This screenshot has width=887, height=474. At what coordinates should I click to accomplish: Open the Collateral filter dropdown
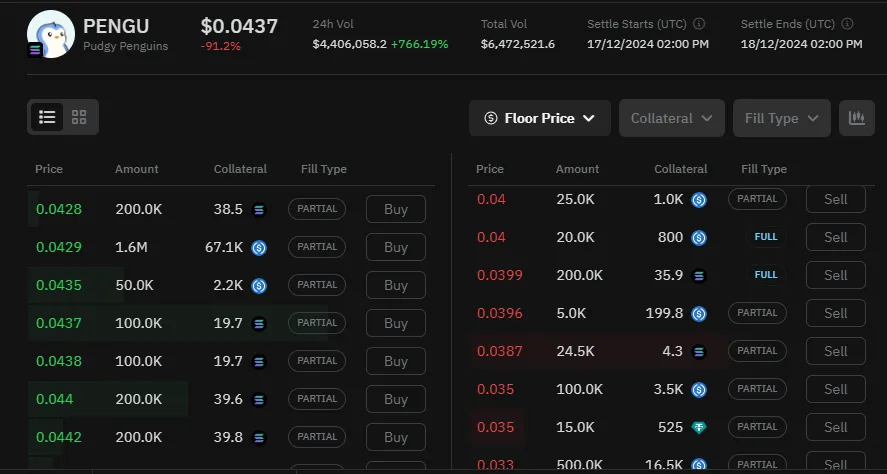point(671,118)
